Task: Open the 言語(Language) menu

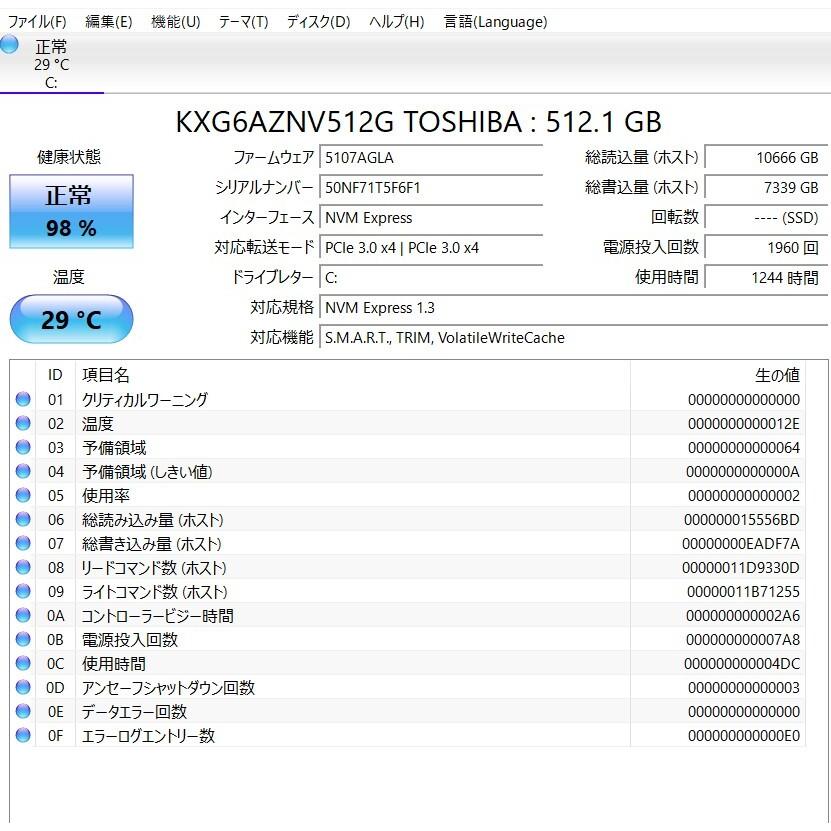Action: (496, 22)
